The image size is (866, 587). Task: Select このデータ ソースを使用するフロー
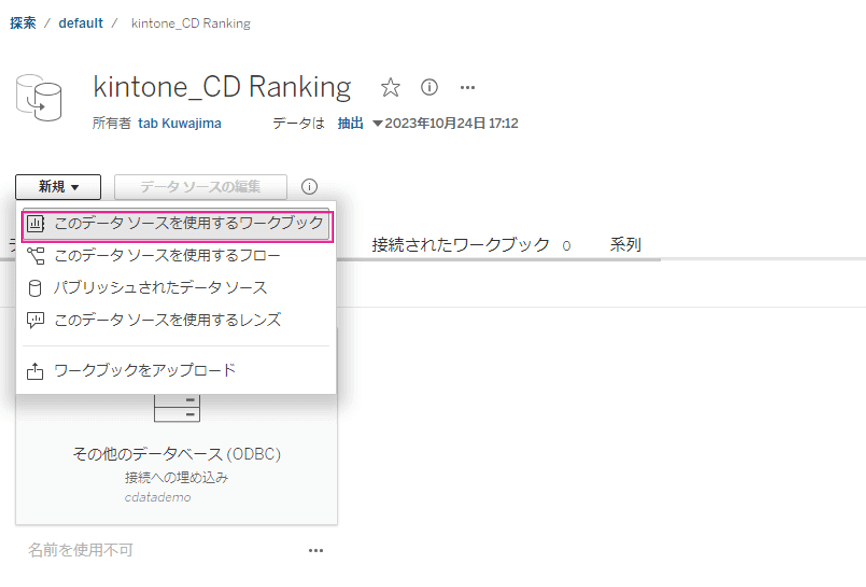(177, 256)
